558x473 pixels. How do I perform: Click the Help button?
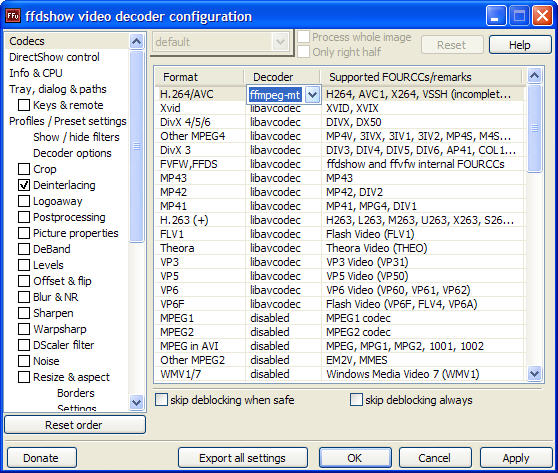(520, 45)
